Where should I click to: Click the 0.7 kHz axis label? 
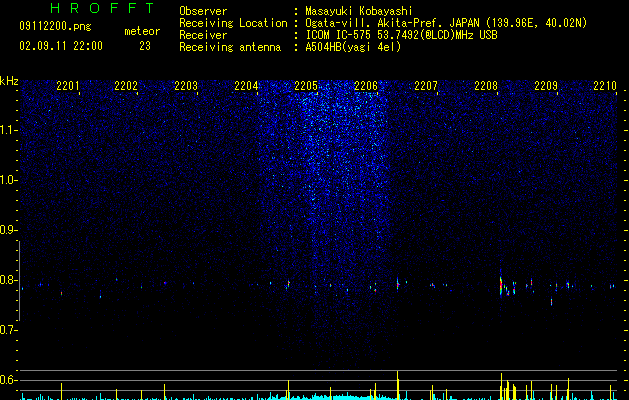(x=8, y=330)
